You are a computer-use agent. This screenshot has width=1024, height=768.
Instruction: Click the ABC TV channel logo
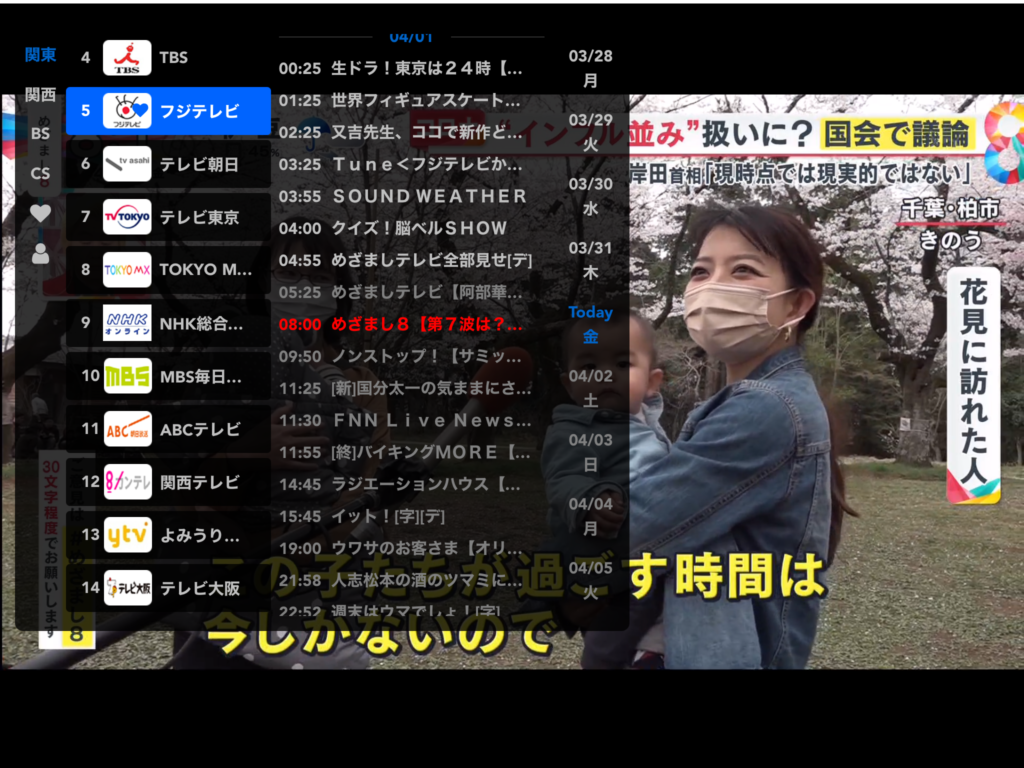click(x=127, y=429)
